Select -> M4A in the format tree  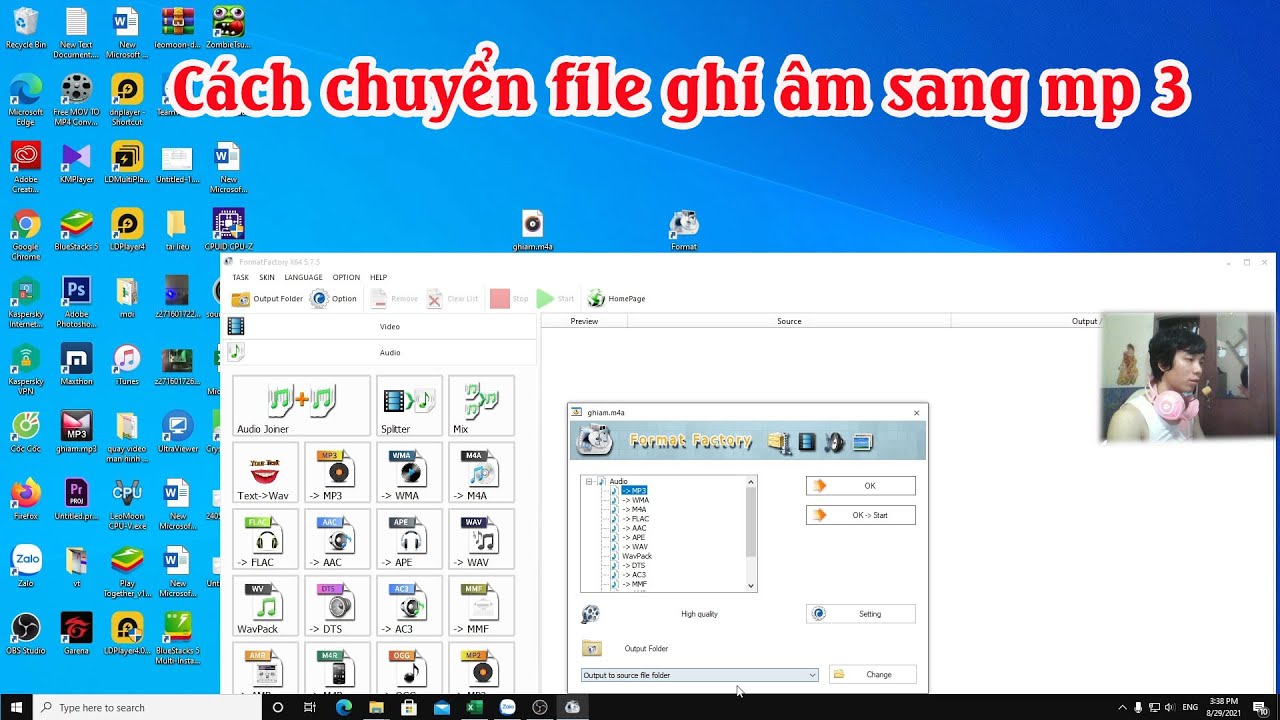click(x=634, y=509)
